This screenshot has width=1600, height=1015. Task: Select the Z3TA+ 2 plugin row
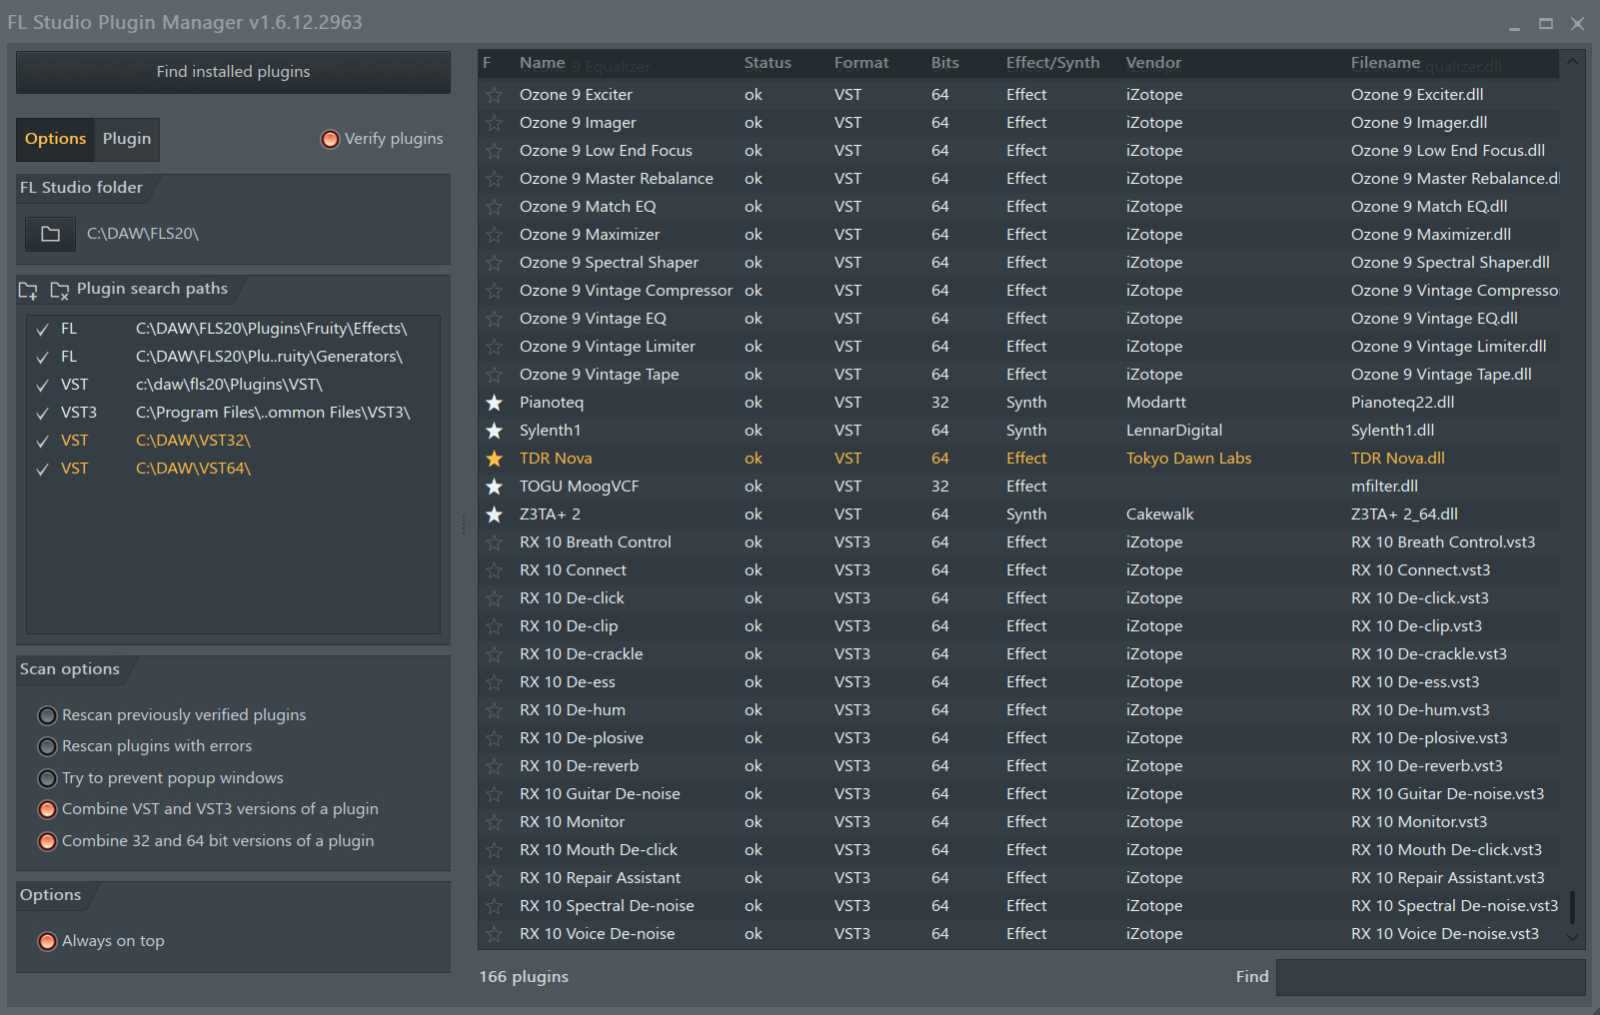coord(1019,515)
